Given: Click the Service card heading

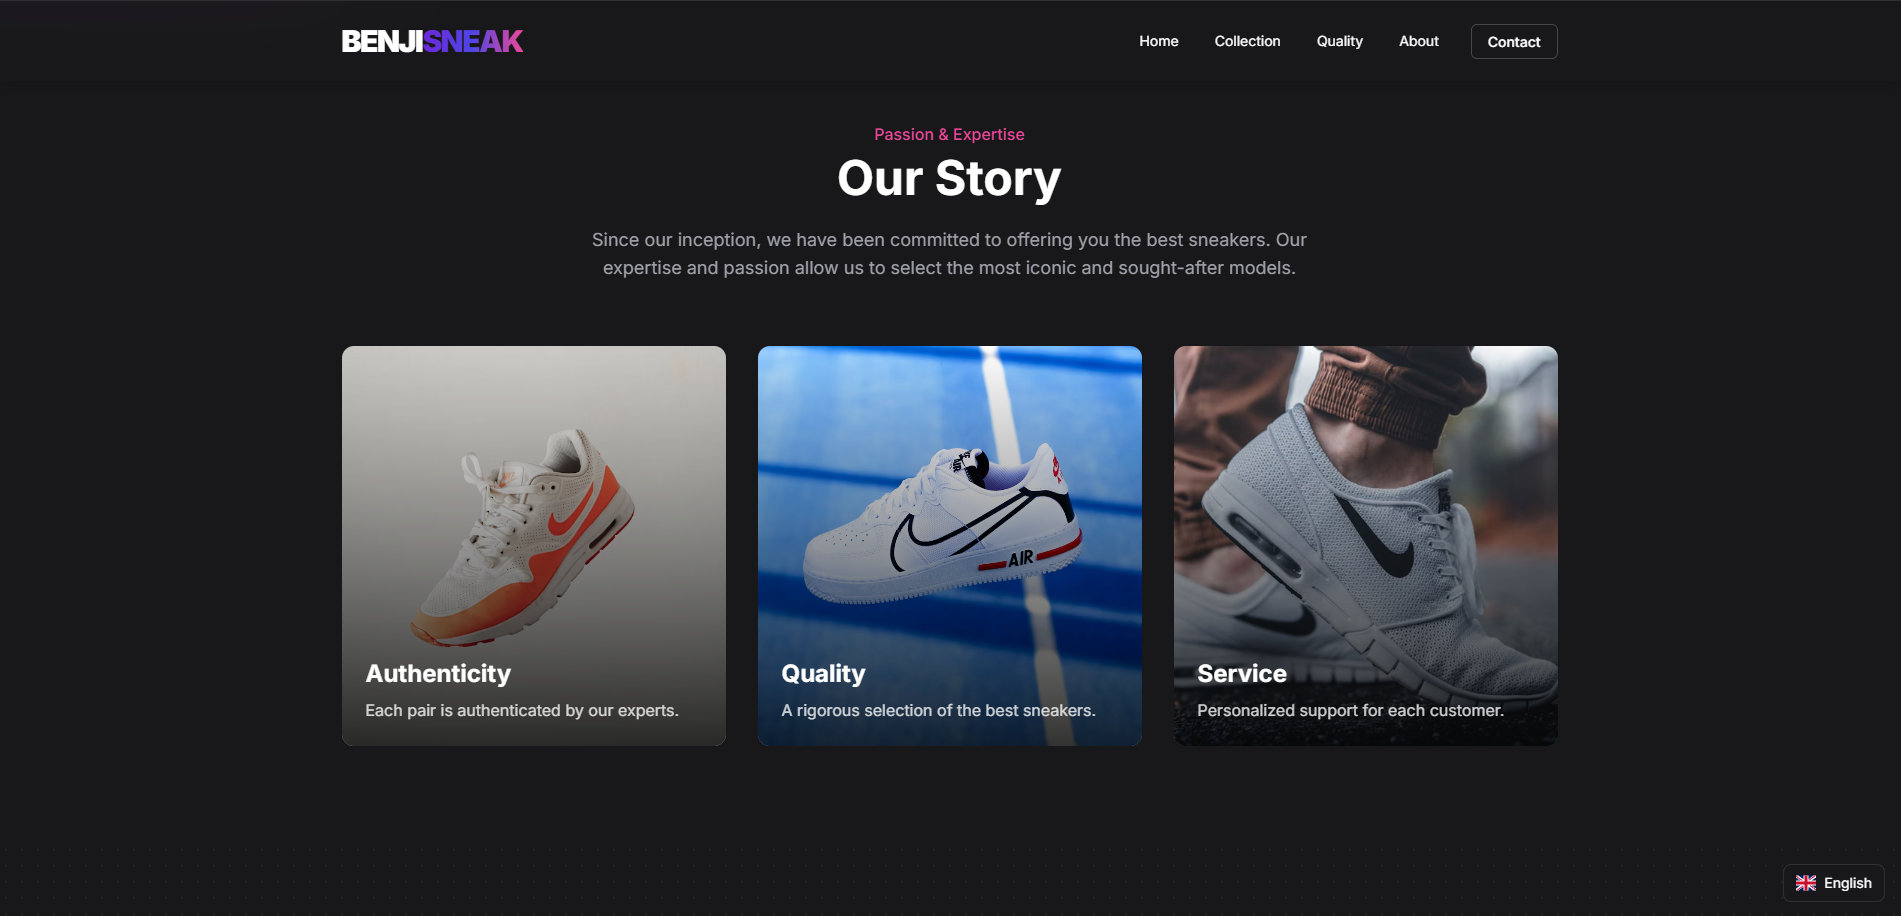Looking at the screenshot, I should 1242,674.
